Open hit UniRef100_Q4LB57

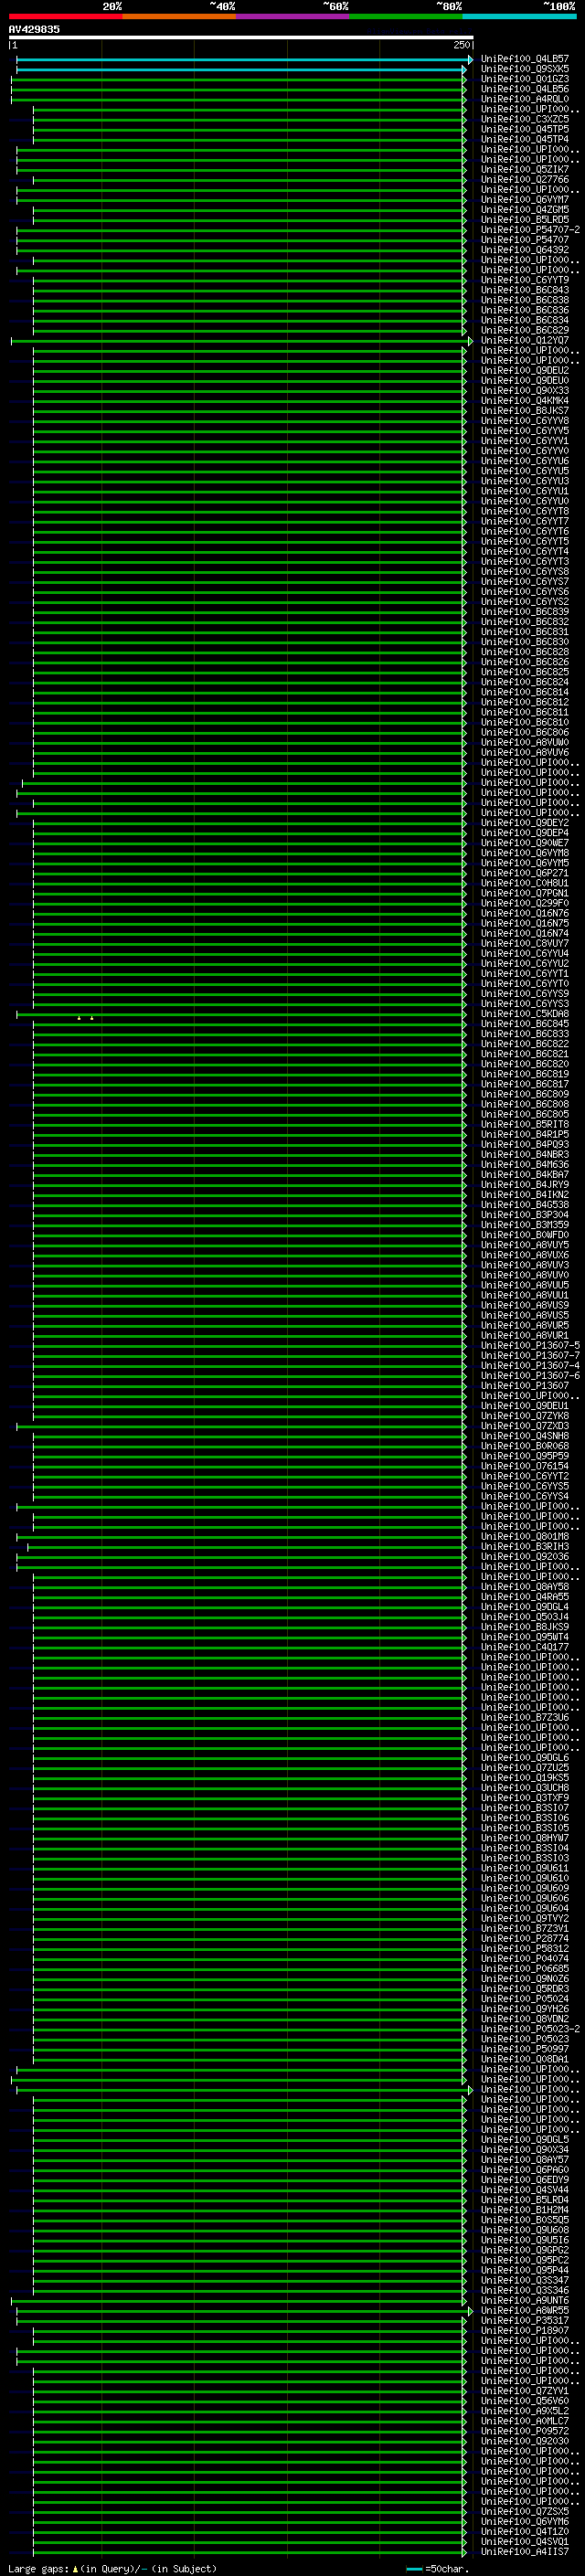(x=525, y=59)
